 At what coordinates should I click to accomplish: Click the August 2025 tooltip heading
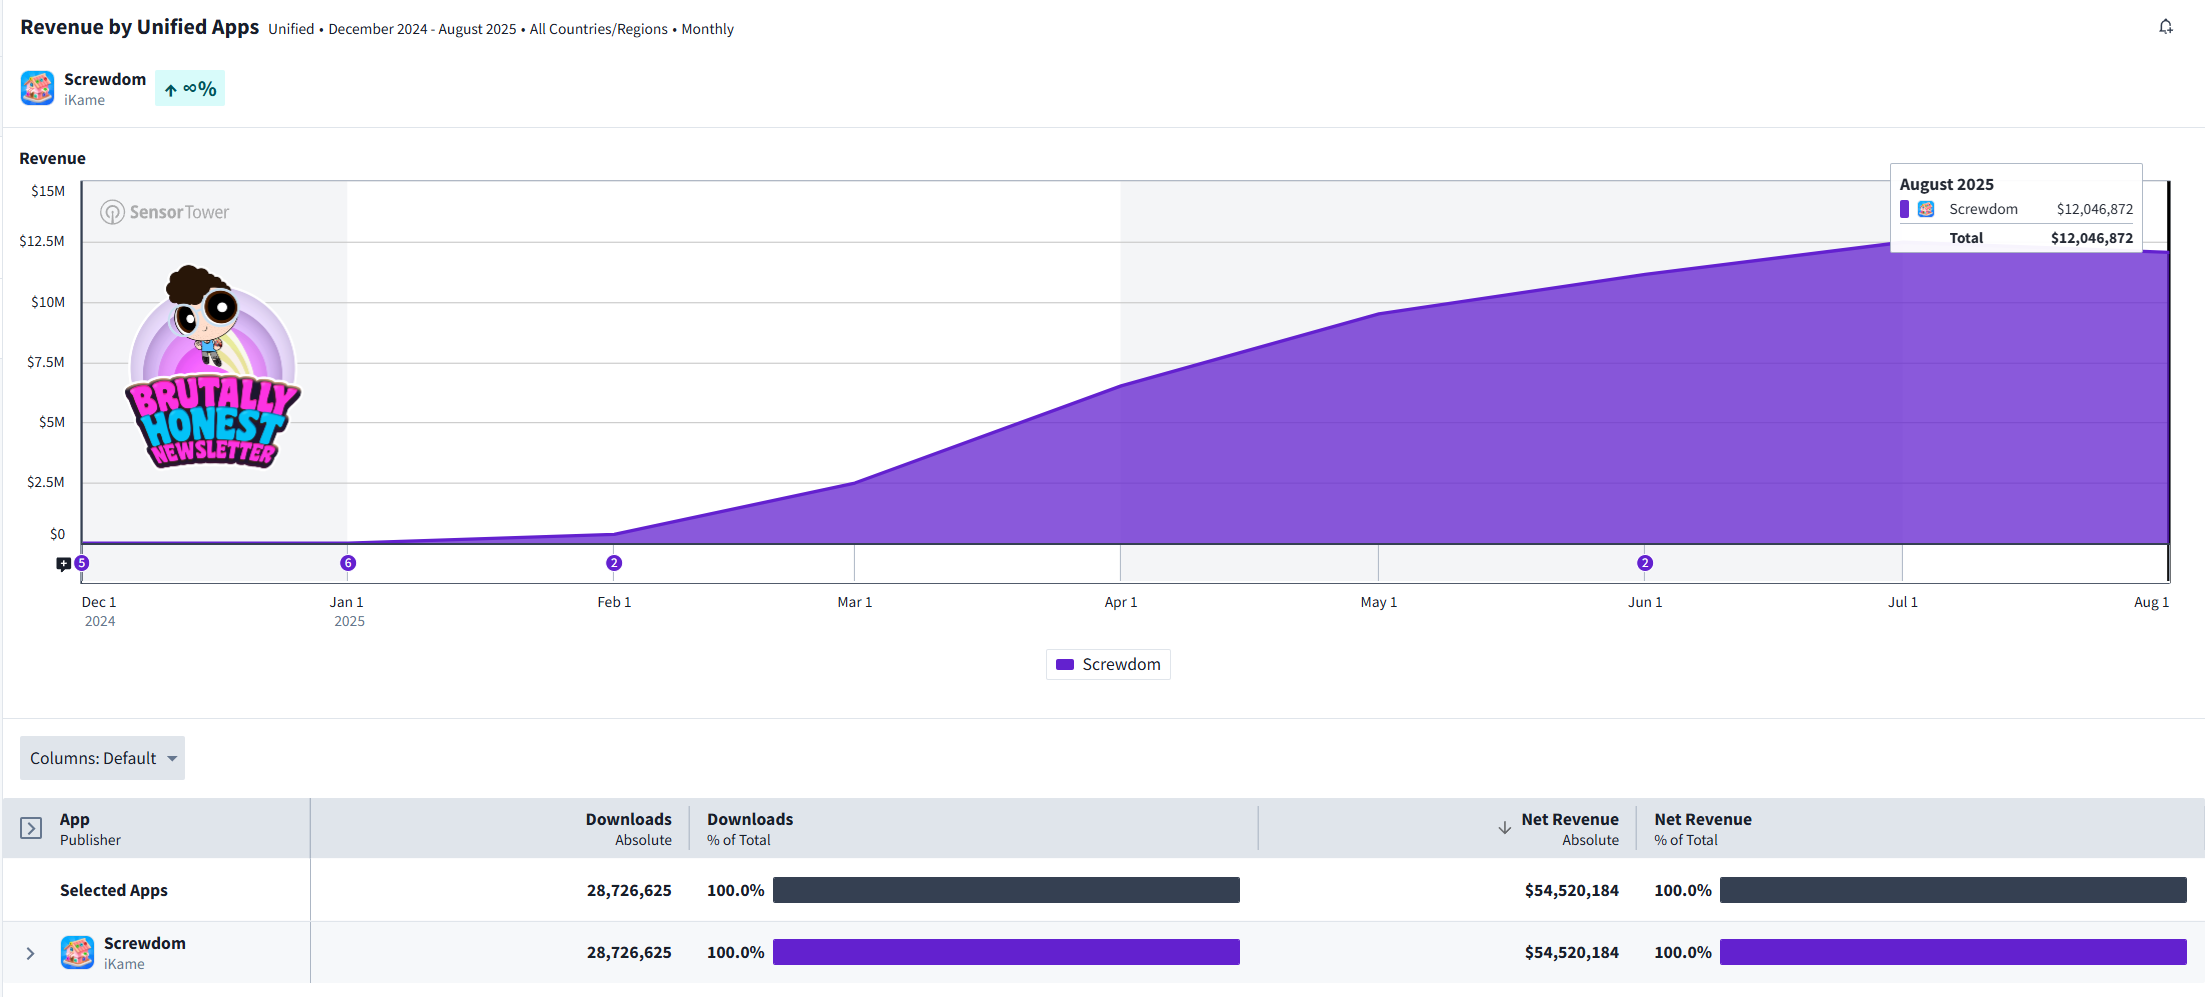pos(1946,184)
